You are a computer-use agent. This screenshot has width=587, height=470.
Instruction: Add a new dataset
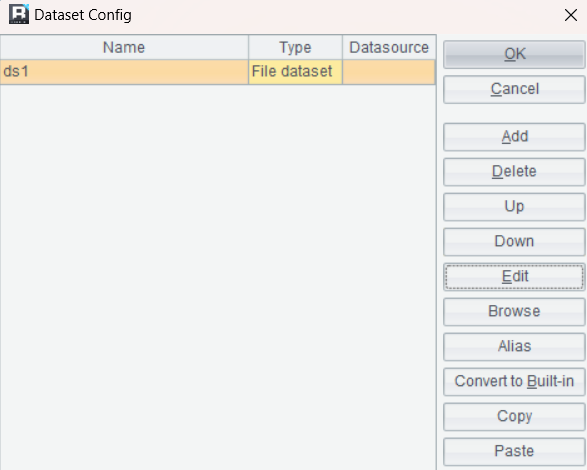click(x=514, y=137)
